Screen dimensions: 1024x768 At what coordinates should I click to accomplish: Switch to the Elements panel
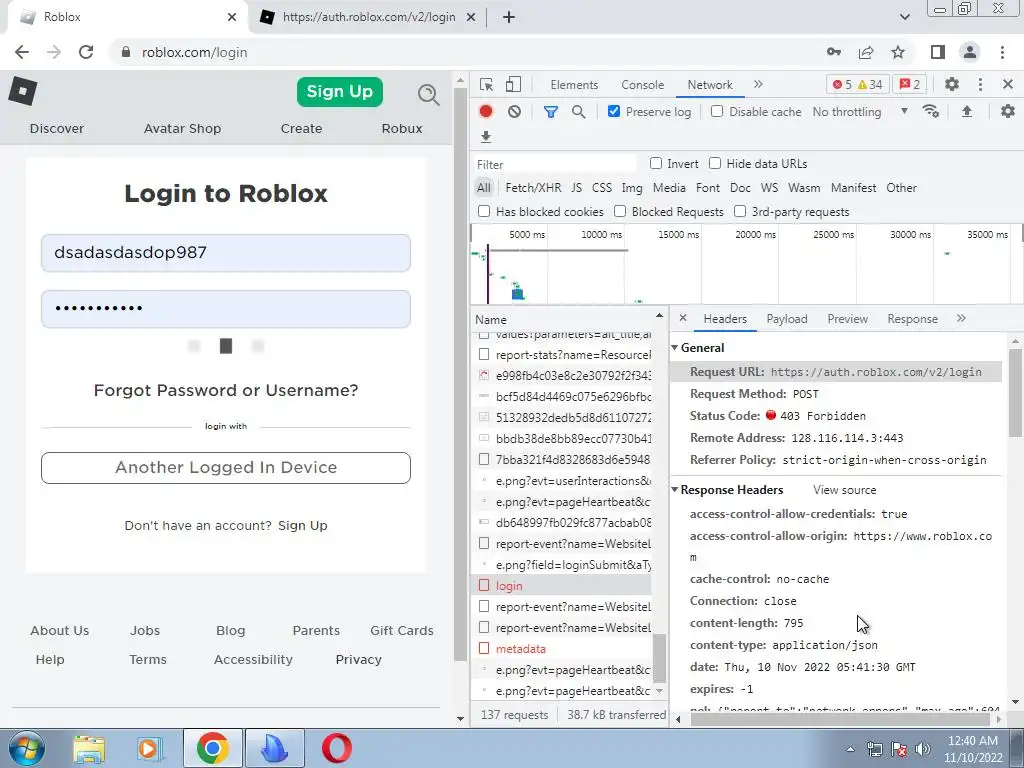pos(574,85)
